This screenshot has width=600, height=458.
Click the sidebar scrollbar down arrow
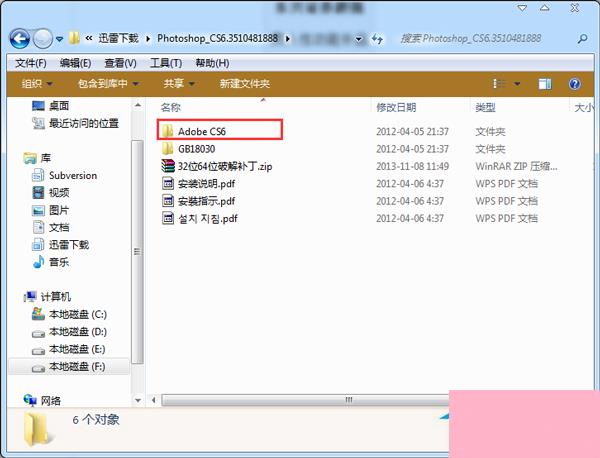tap(138, 401)
